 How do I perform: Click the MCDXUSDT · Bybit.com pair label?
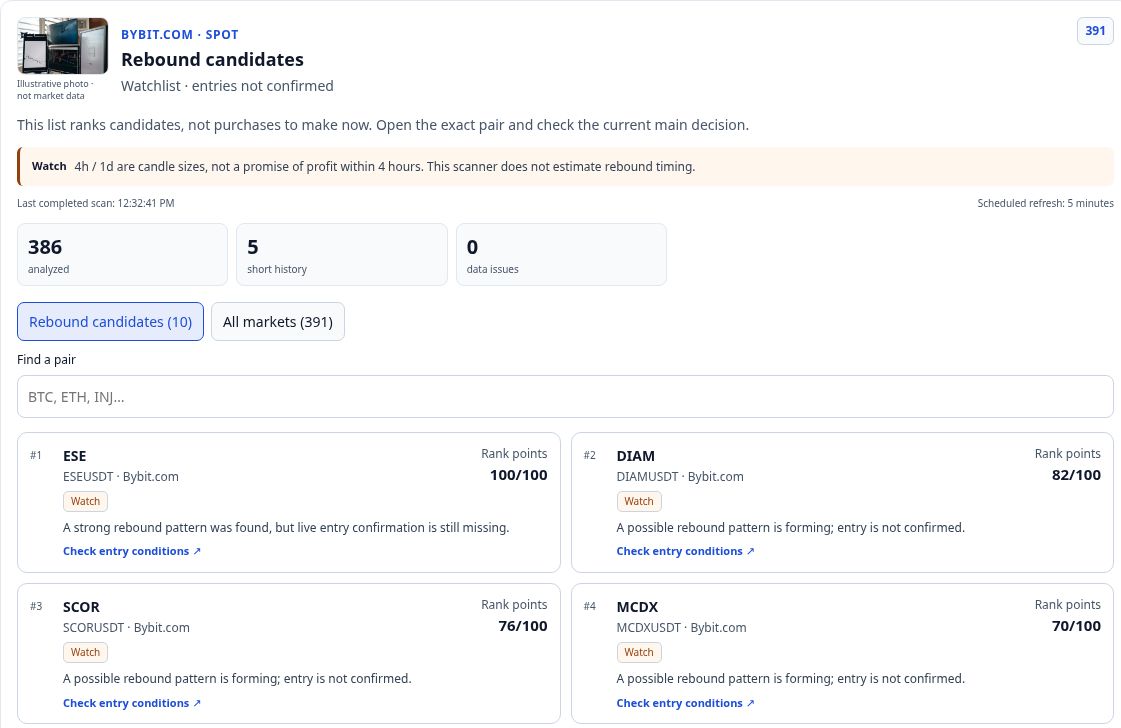pyautogui.click(x=681, y=628)
